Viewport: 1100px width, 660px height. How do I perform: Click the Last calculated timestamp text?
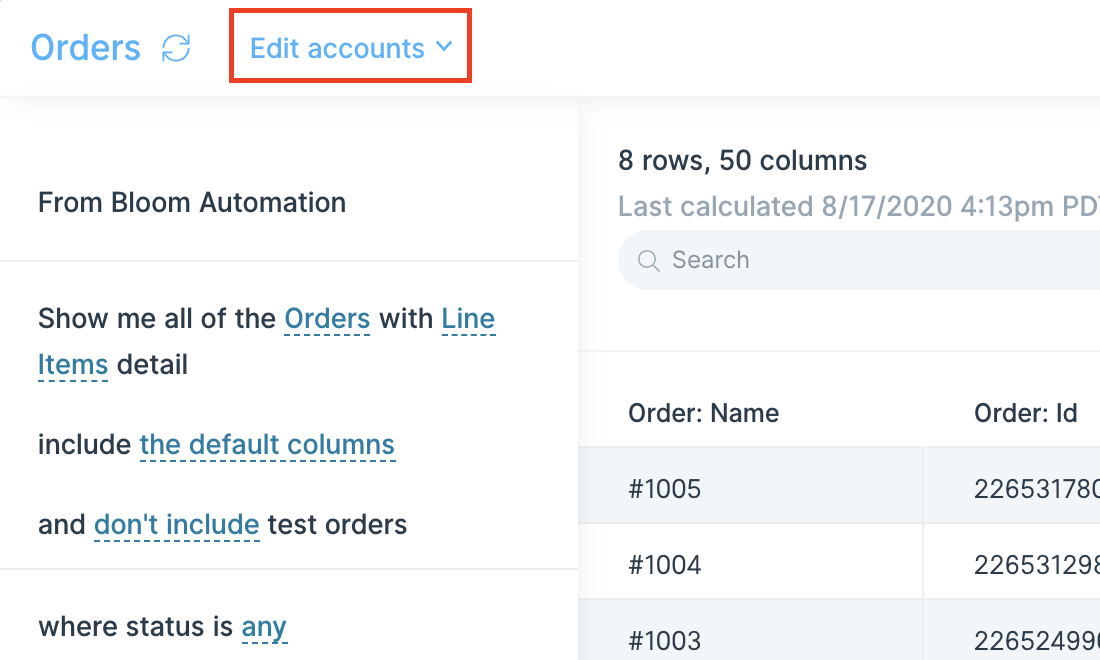click(859, 207)
